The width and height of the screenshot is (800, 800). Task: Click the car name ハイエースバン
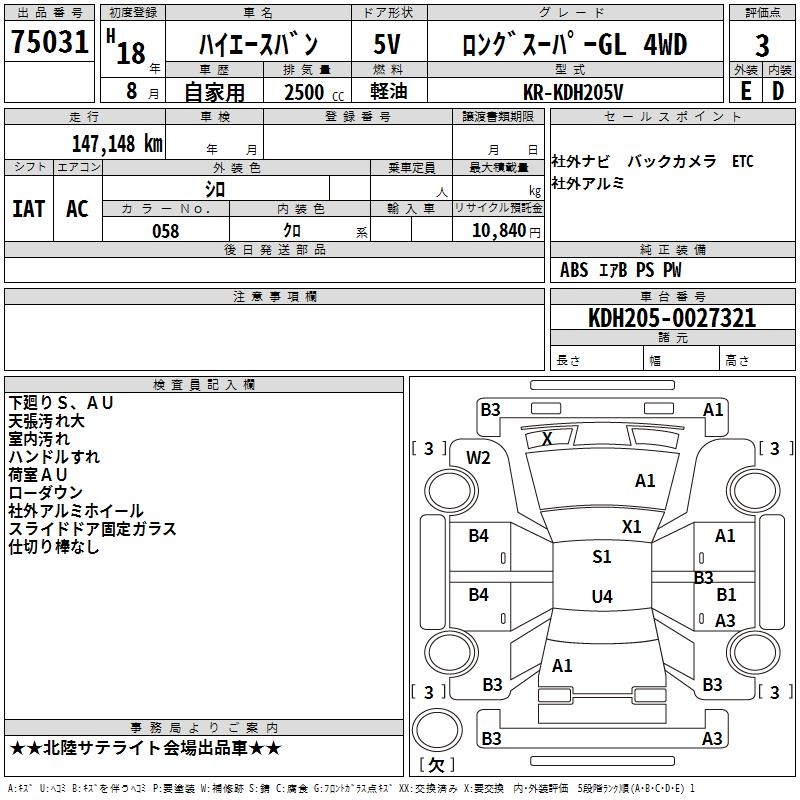(x=258, y=44)
